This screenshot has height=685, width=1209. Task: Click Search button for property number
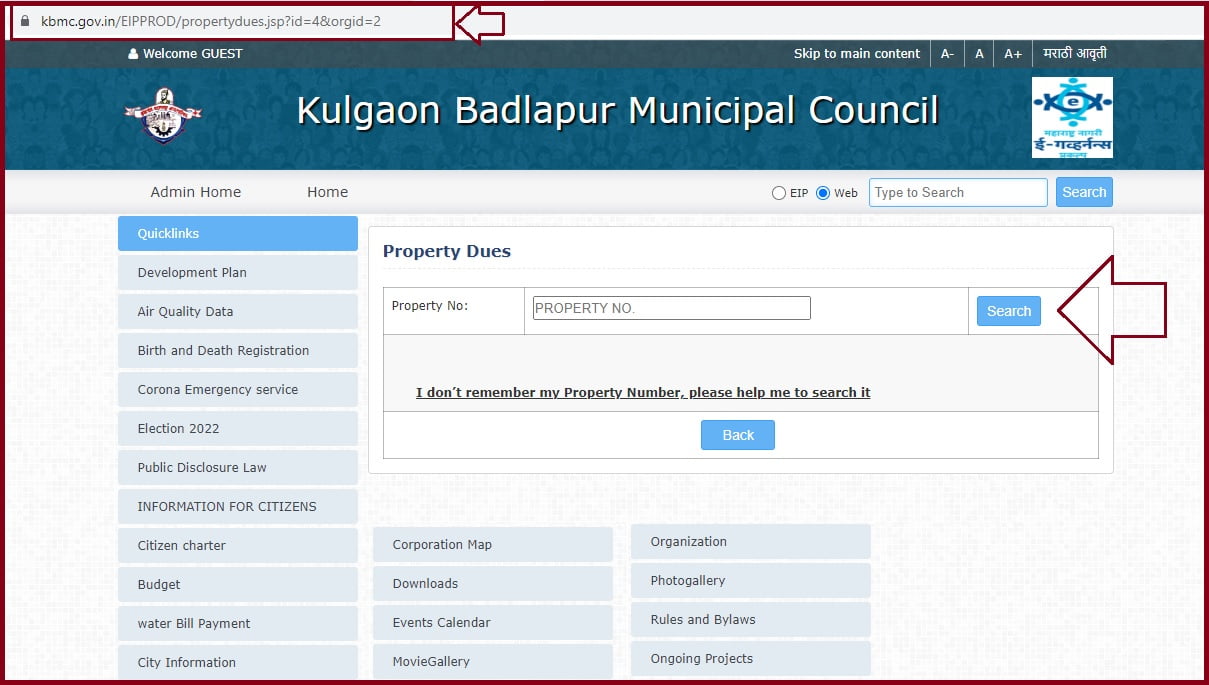point(1009,311)
